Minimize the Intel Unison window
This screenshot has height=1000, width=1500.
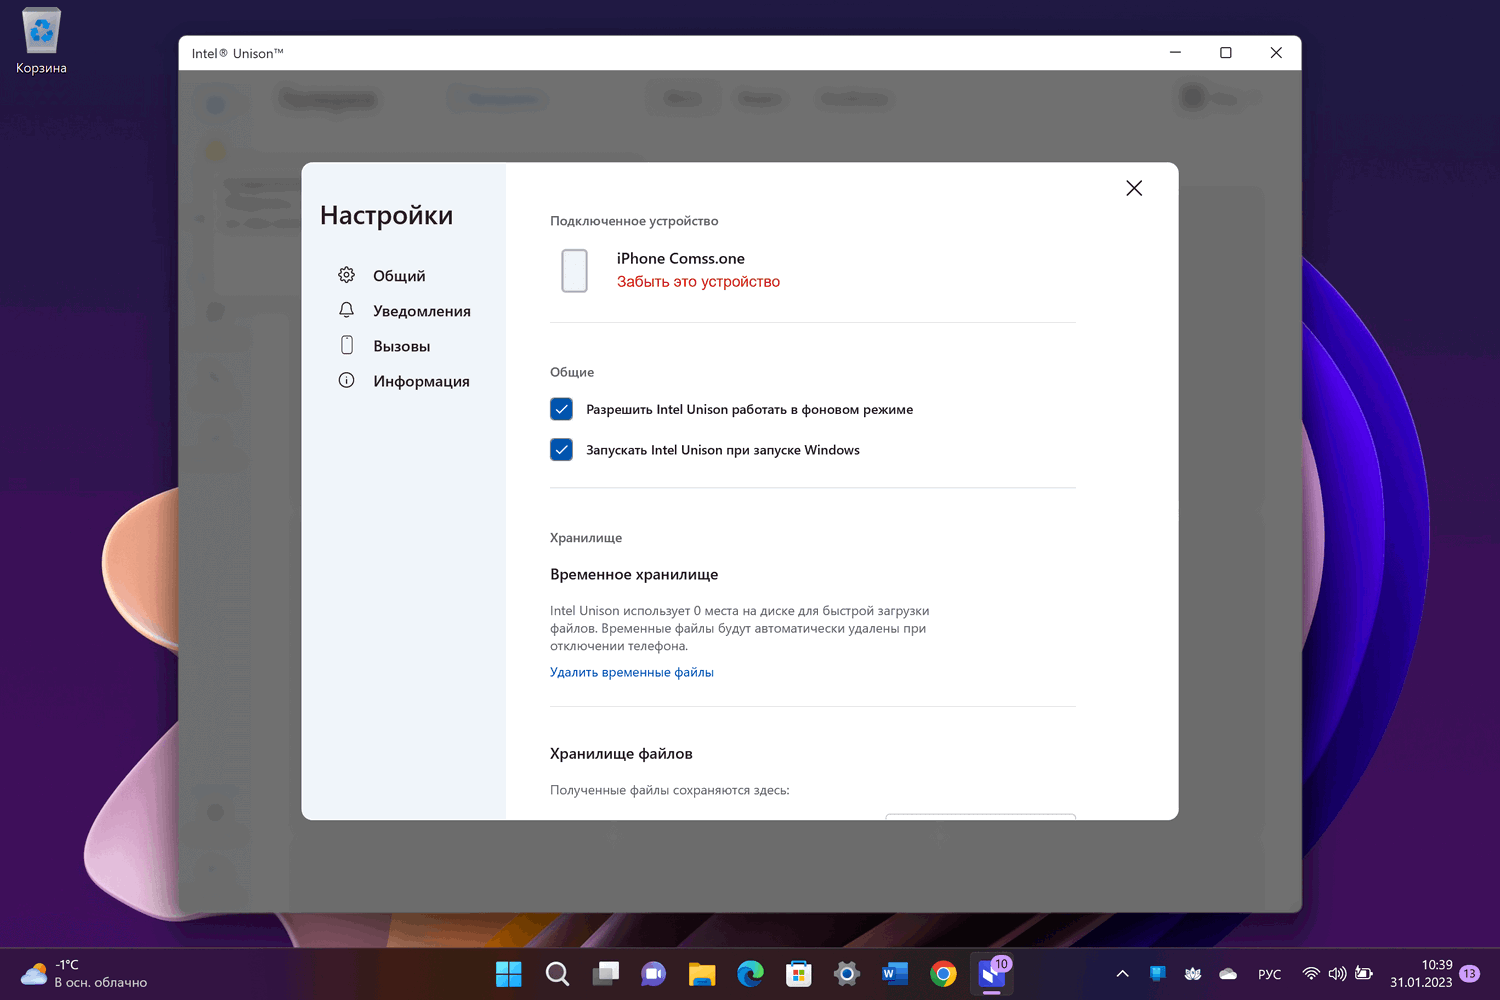(x=1175, y=53)
